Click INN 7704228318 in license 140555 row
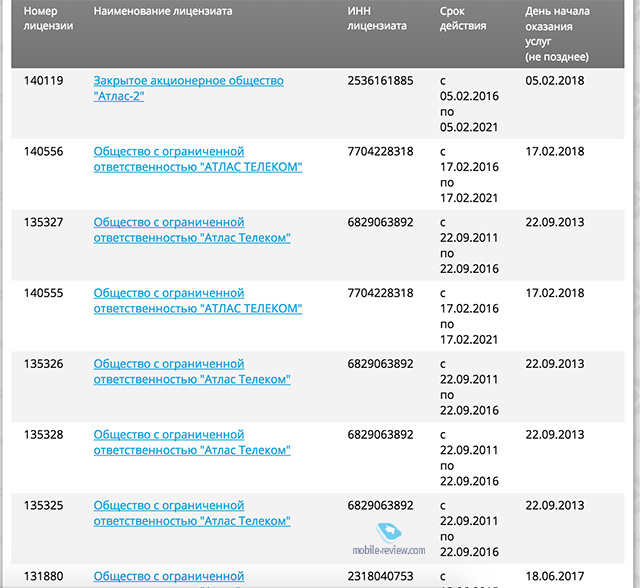Image resolution: width=640 pixels, height=588 pixels. [380, 293]
